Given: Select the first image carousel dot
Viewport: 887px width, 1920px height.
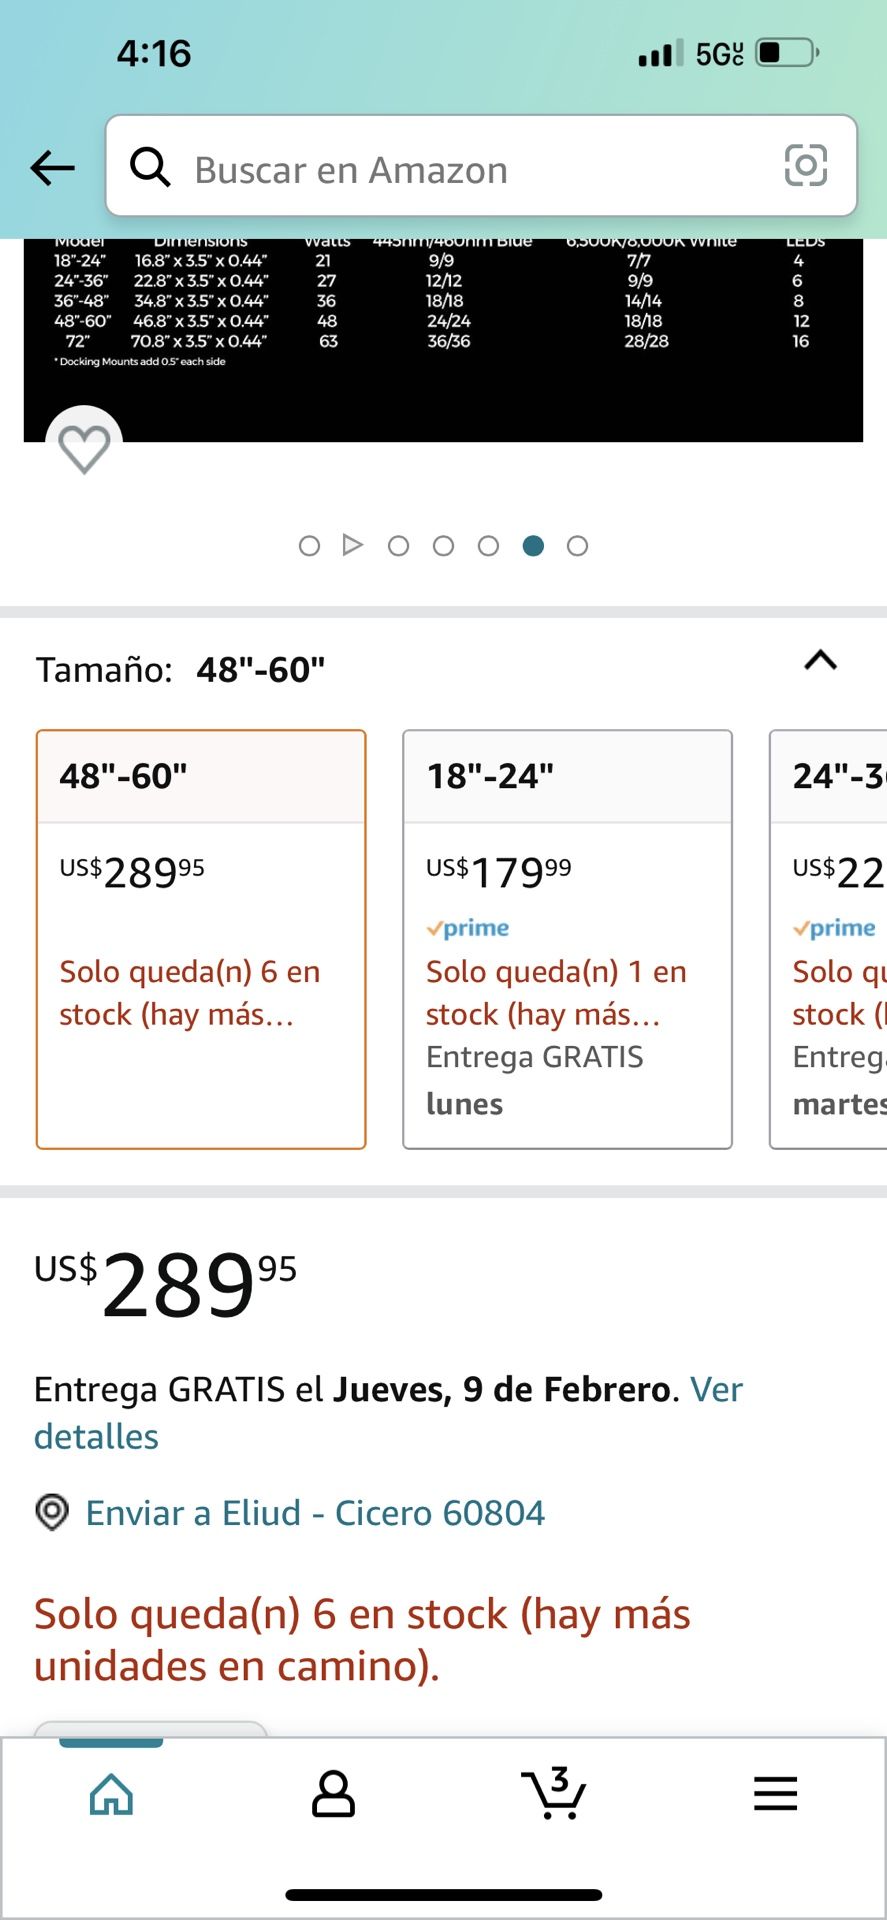Looking at the screenshot, I should 309,546.
